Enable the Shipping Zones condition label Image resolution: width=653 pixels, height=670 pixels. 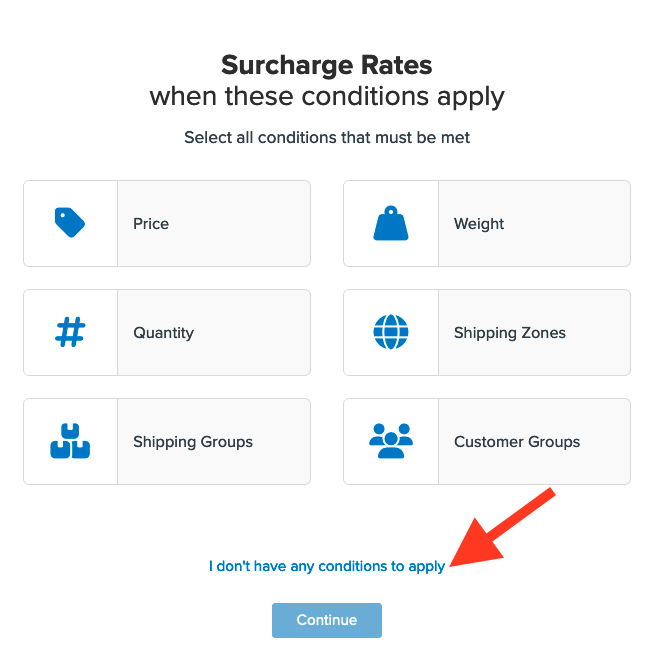coord(509,333)
